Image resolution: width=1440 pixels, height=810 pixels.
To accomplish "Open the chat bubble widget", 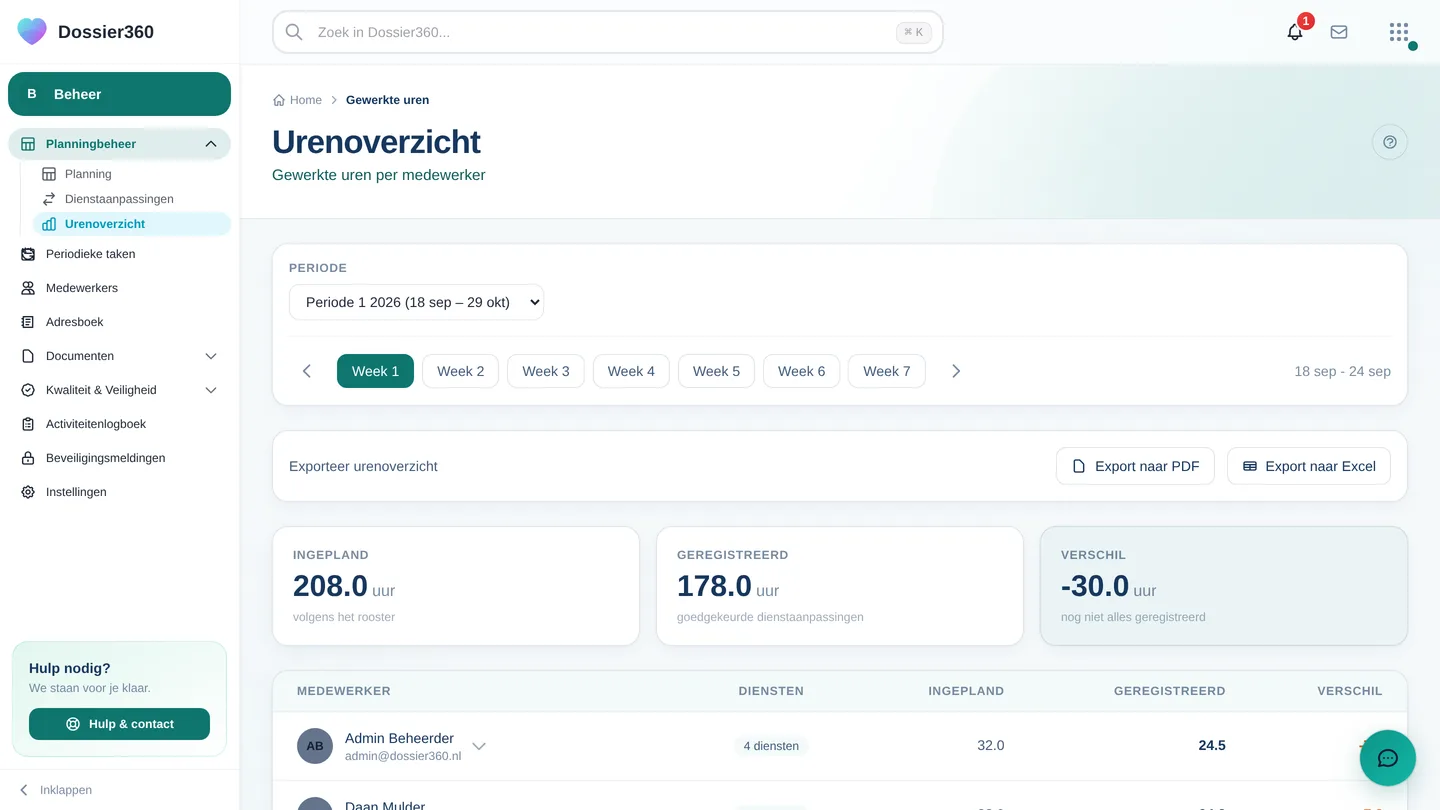I will [x=1388, y=758].
